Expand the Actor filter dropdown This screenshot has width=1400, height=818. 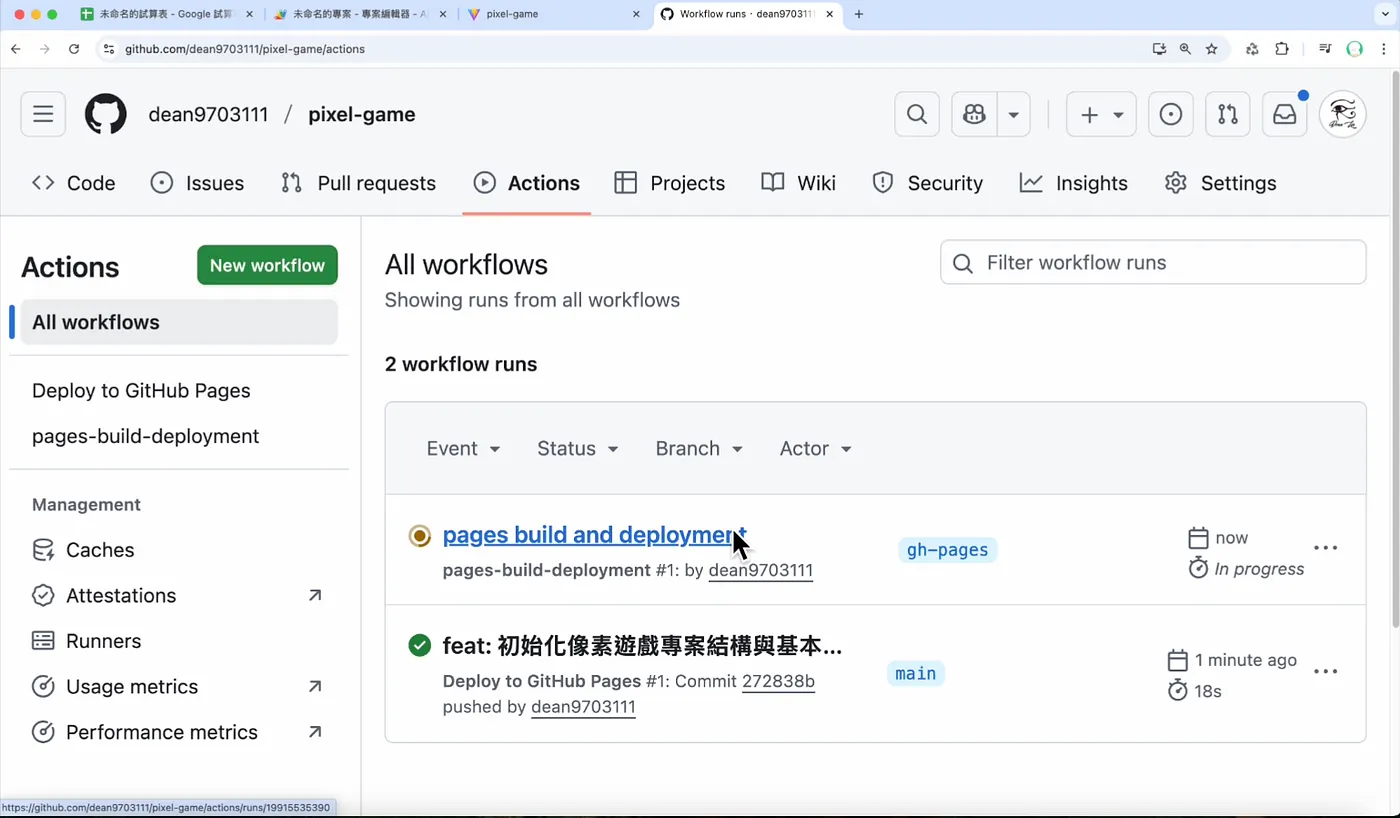pyautogui.click(x=816, y=448)
